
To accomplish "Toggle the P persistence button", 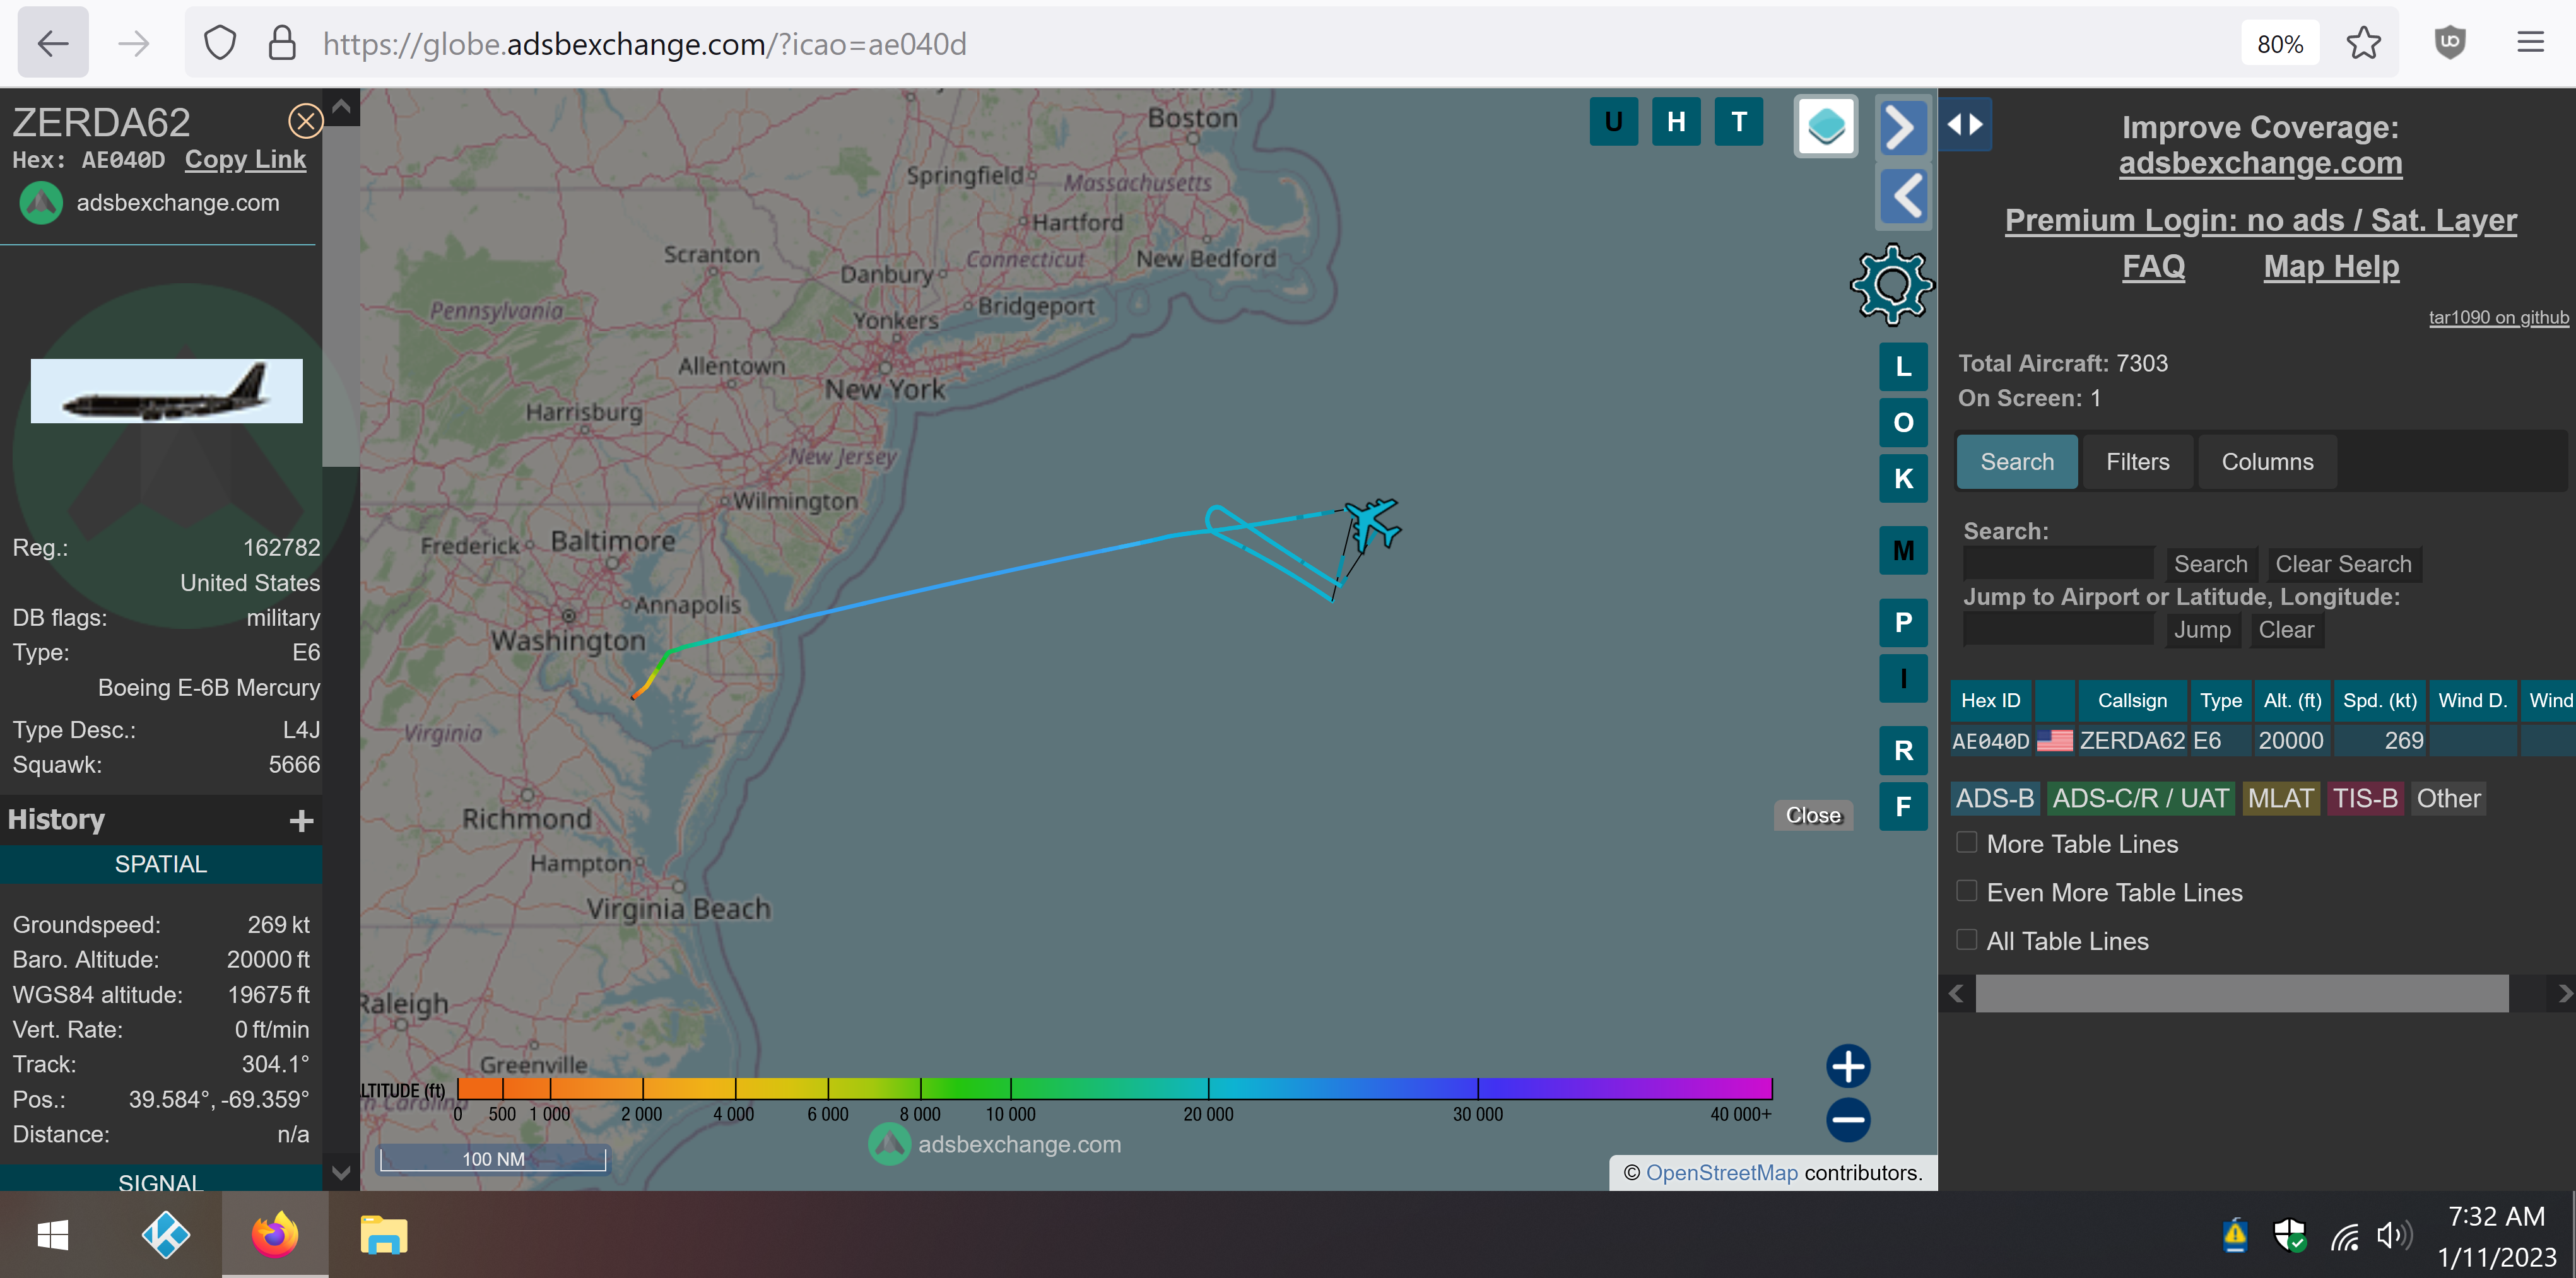I will (1903, 623).
